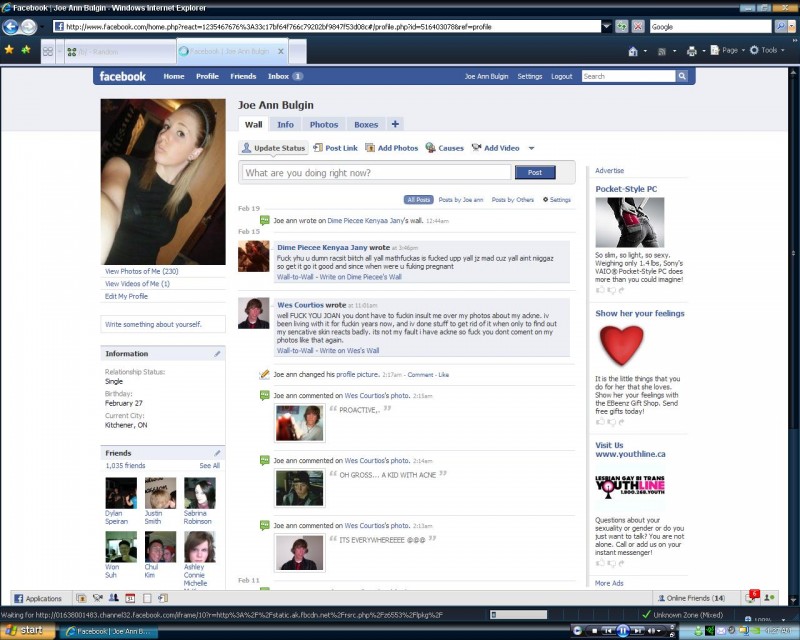Screen dimensions: 800x640
Task: Expand the Google search provider dropdown
Action: (x=792, y=27)
